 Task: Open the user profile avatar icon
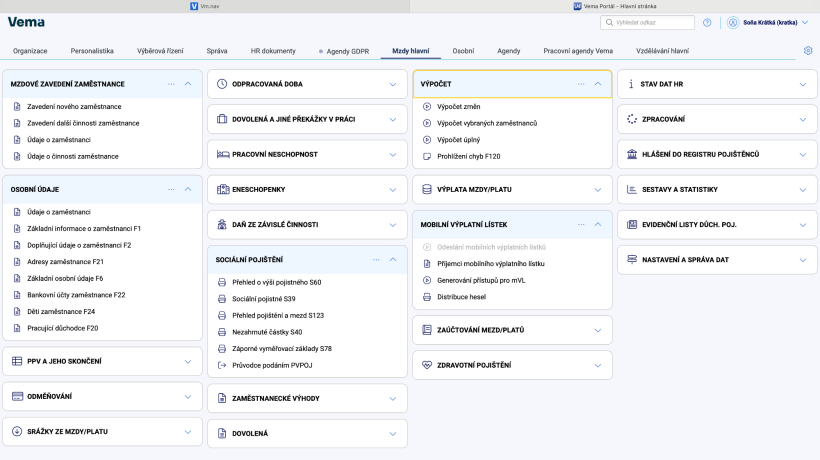[x=733, y=22]
